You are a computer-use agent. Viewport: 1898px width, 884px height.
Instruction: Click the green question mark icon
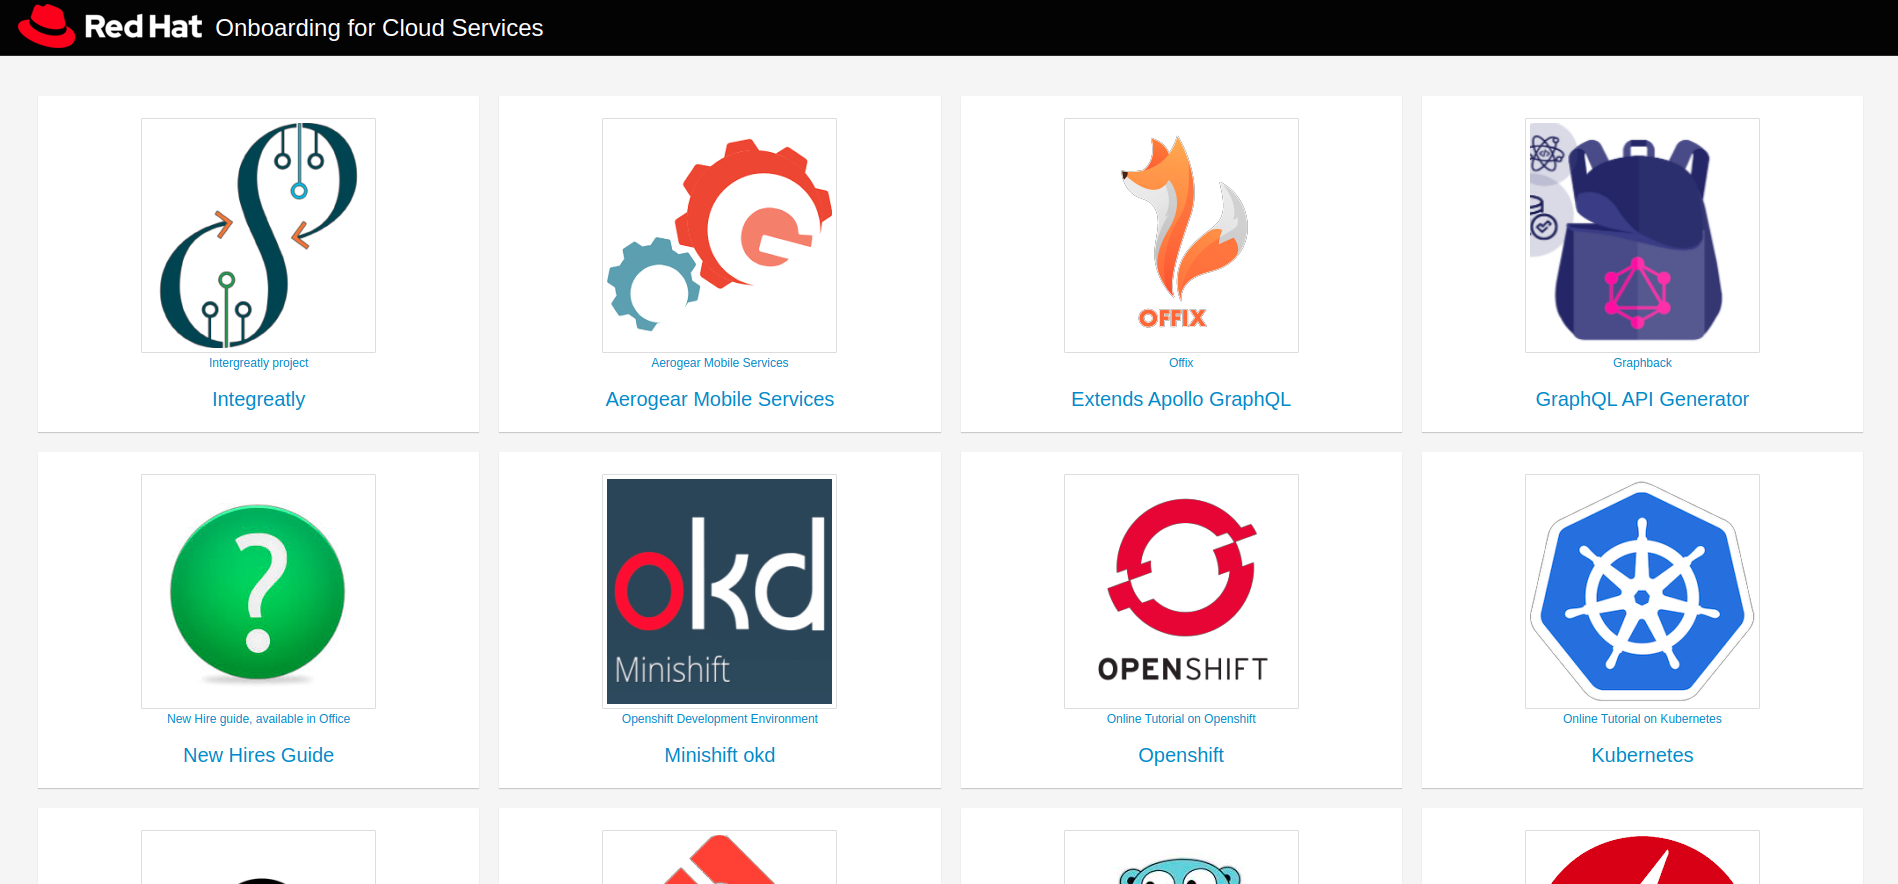pyautogui.click(x=258, y=591)
